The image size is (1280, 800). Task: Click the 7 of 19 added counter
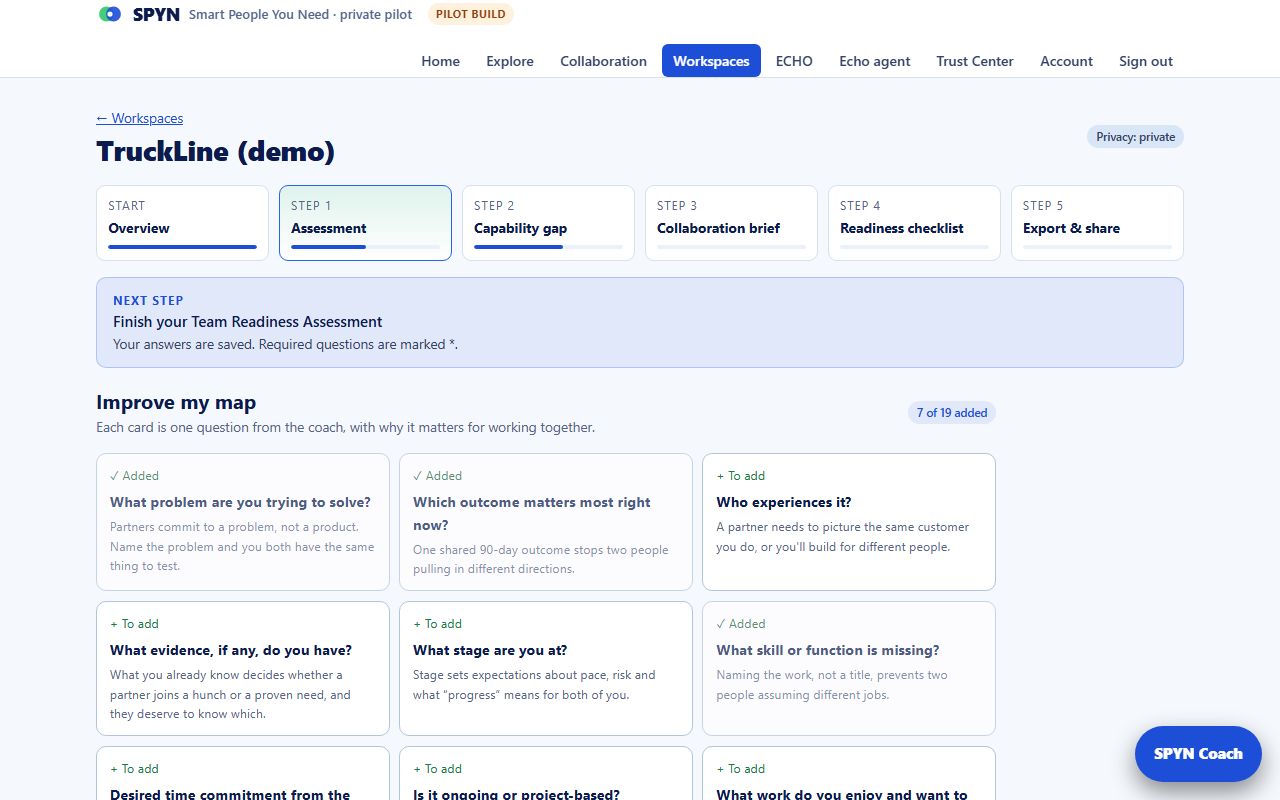point(952,413)
